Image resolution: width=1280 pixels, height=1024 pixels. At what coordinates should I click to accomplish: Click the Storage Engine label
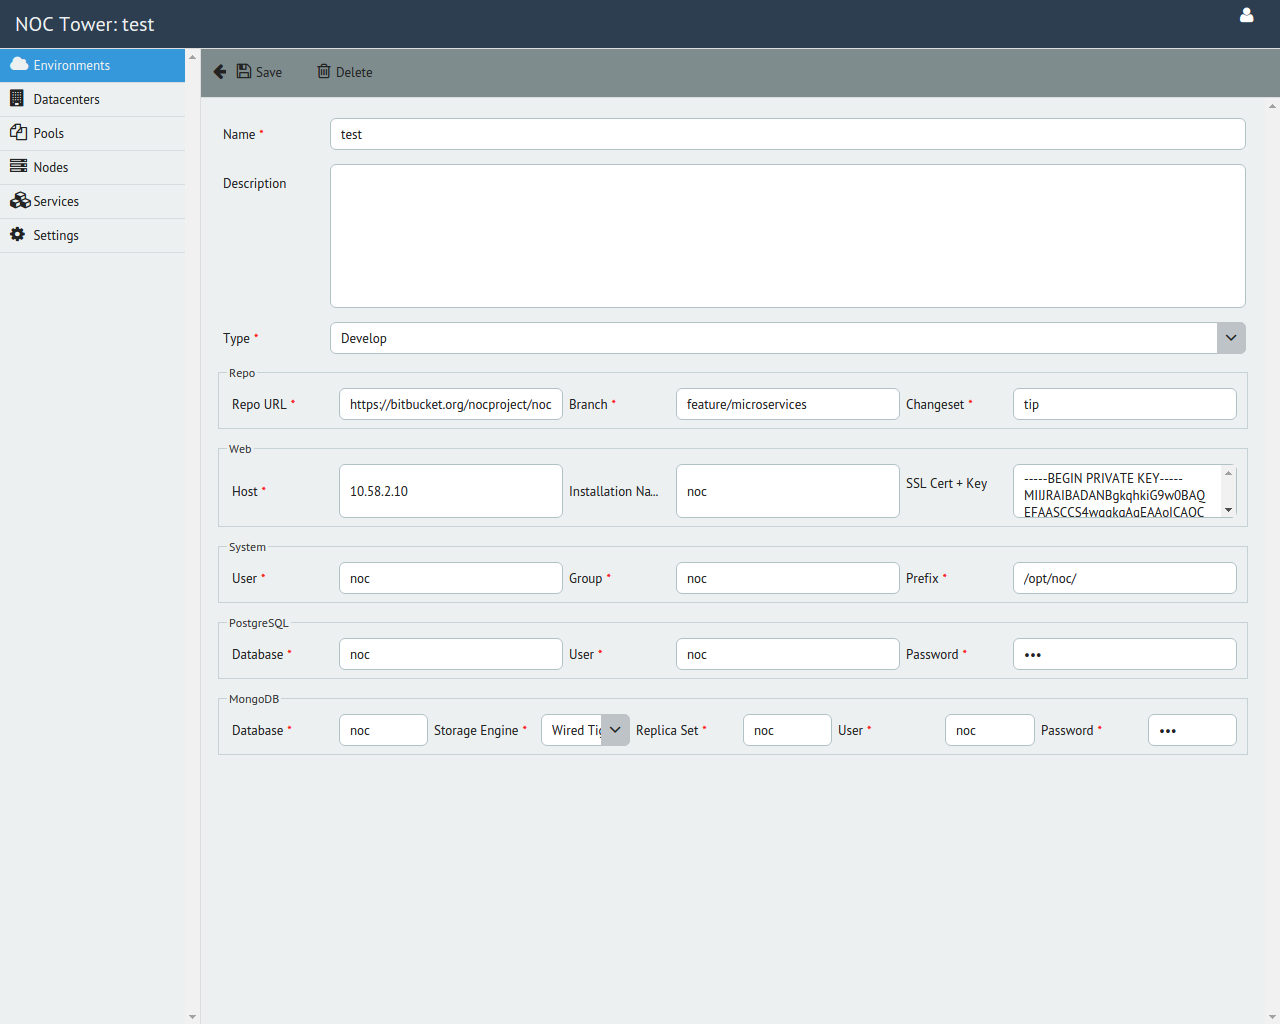[476, 730]
